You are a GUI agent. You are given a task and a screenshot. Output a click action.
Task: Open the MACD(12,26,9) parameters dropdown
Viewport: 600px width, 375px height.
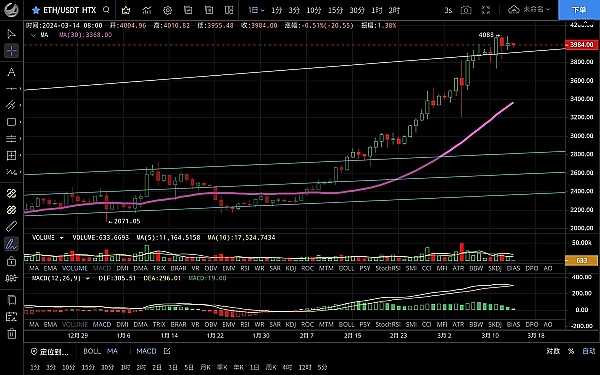coord(88,278)
